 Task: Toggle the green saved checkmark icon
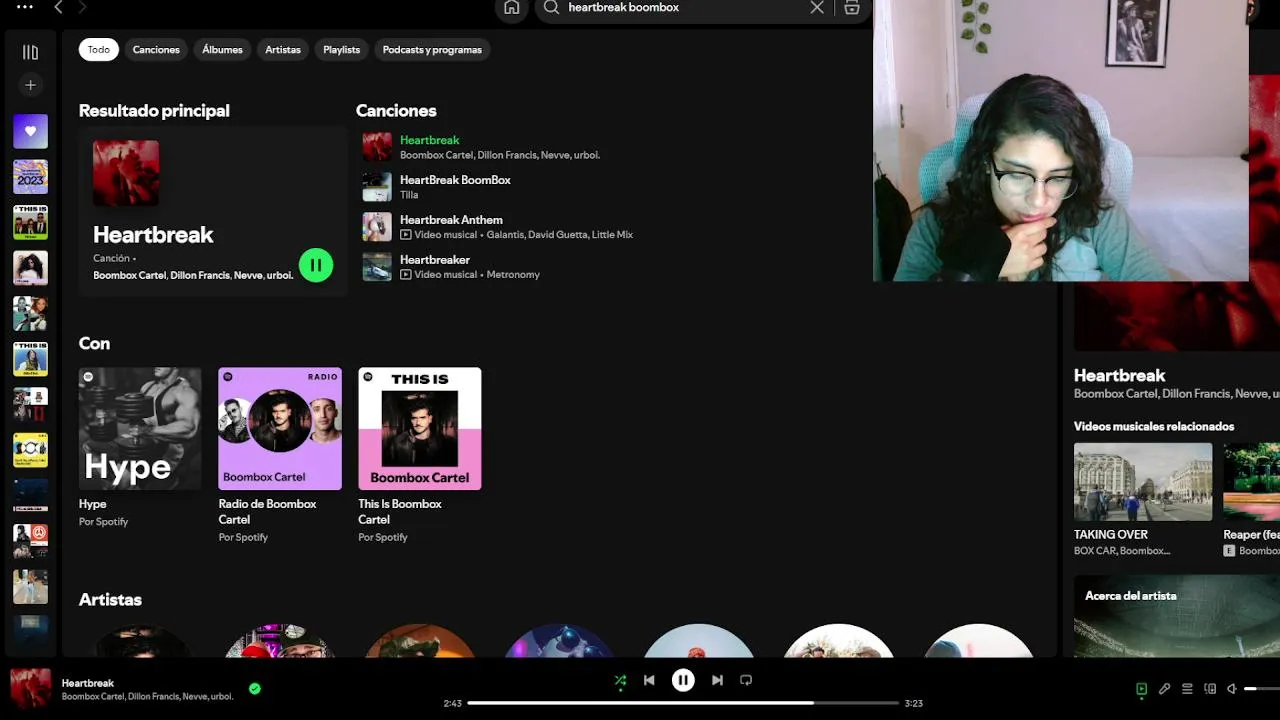[255, 689]
